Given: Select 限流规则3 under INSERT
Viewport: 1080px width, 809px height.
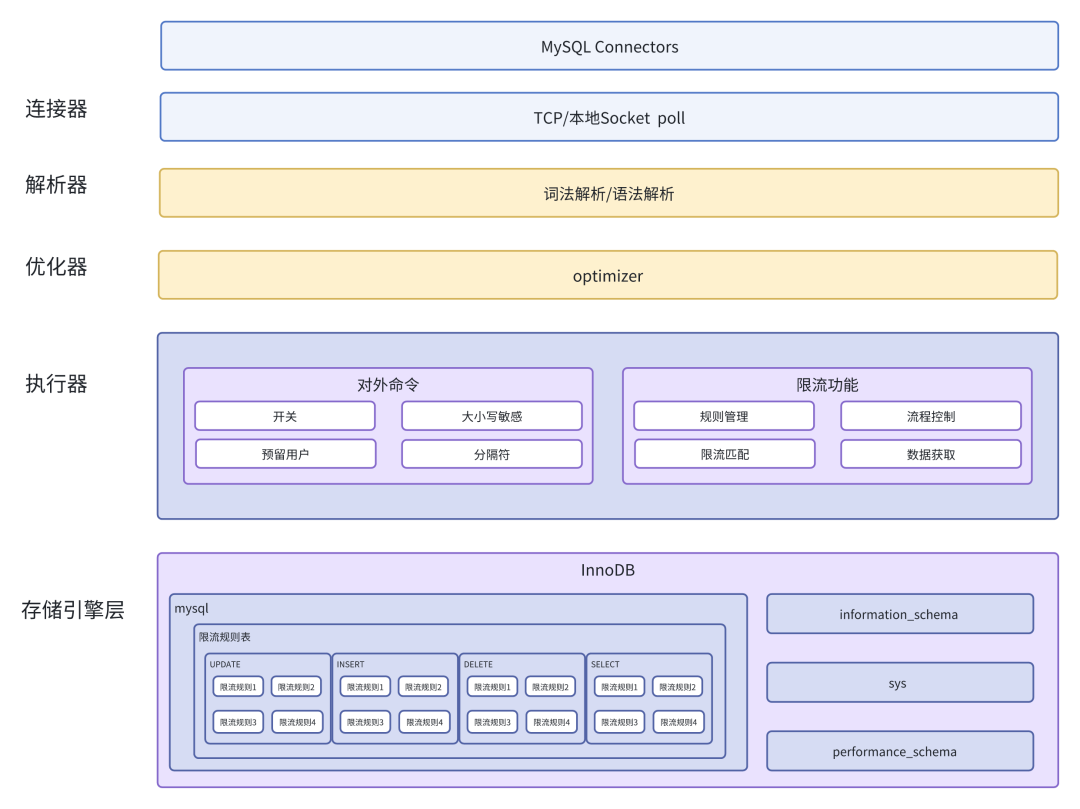Looking at the screenshot, I should pyautogui.click(x=365, y=722).
